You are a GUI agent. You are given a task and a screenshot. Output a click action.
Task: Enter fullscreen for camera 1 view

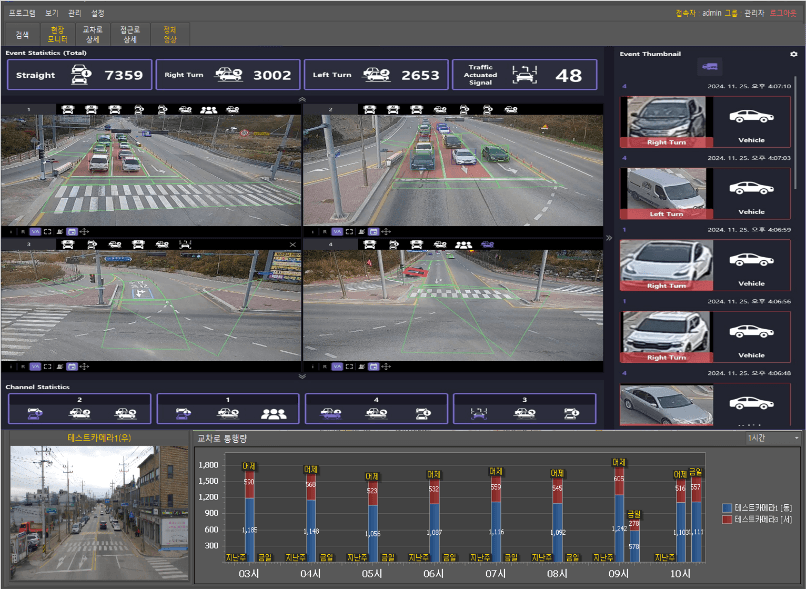click(x=47, y=232)
